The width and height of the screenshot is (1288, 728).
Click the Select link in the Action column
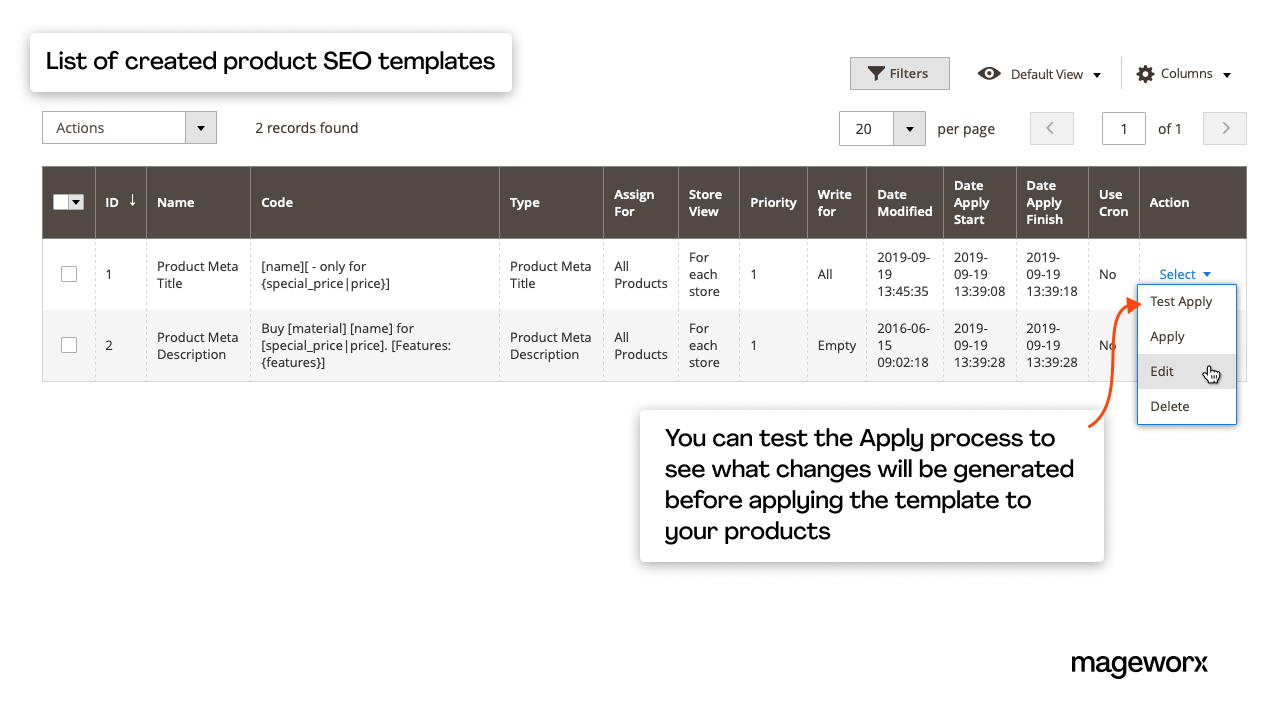tap(1178, 273)
